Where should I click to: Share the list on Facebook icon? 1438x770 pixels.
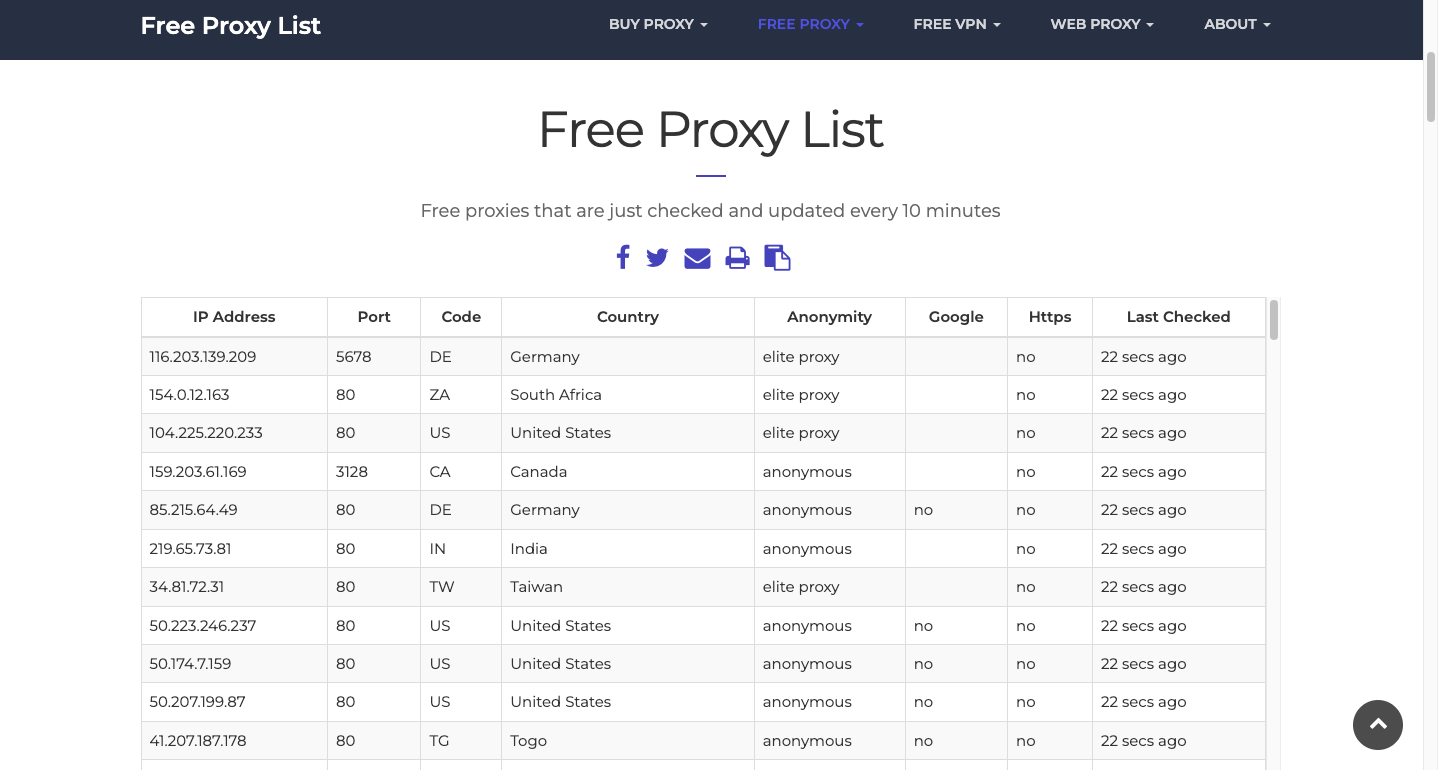pos(622,258)
